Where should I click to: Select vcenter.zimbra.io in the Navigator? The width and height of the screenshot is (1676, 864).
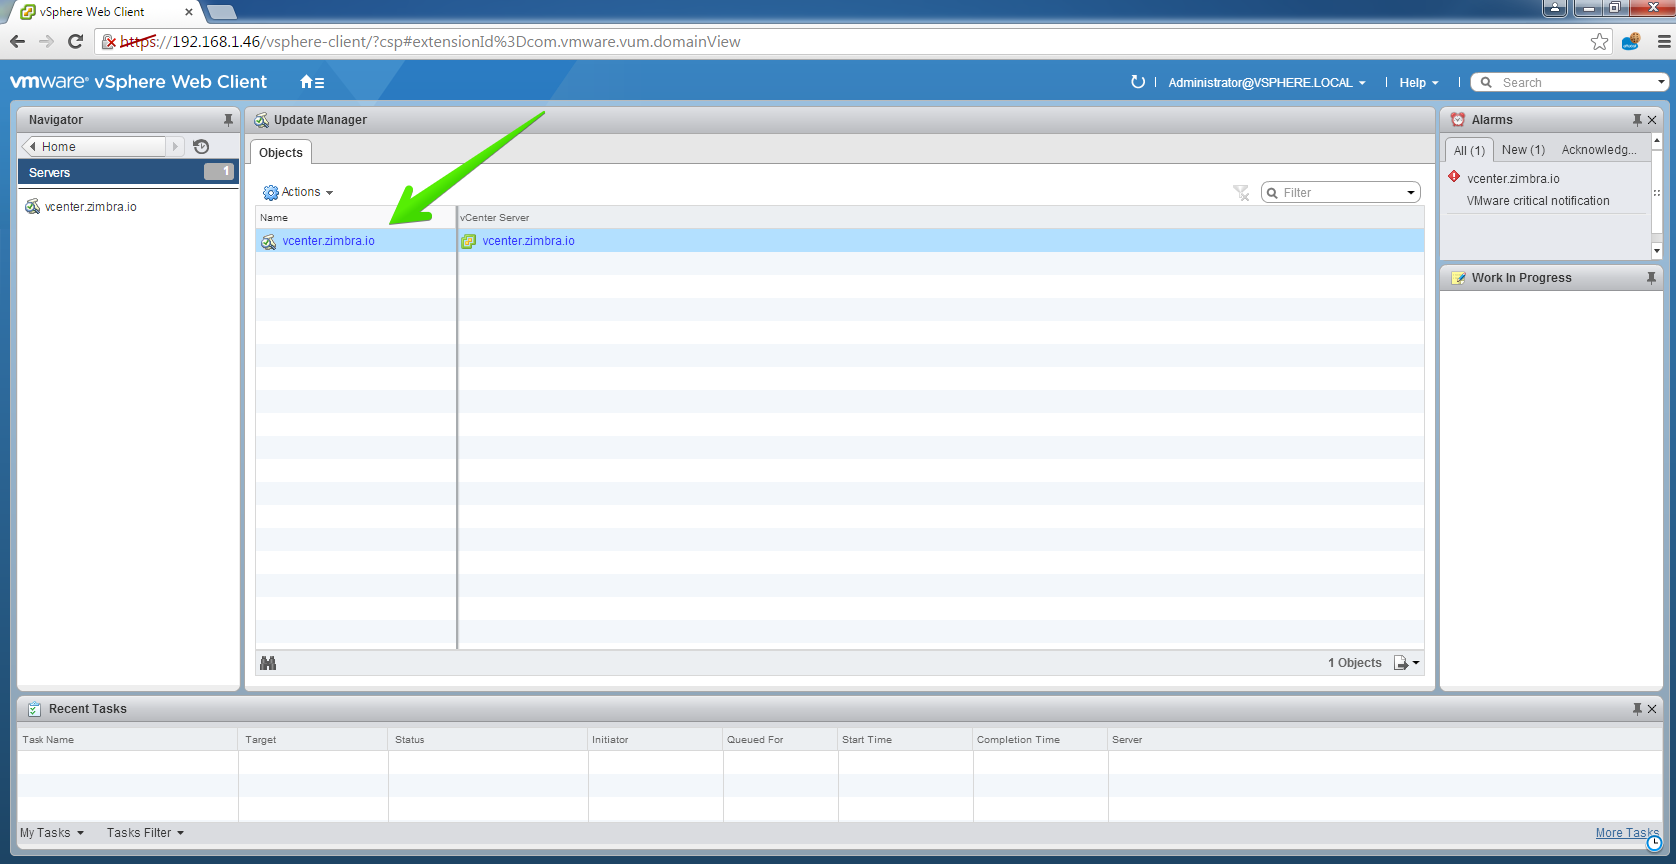[90, 207]
